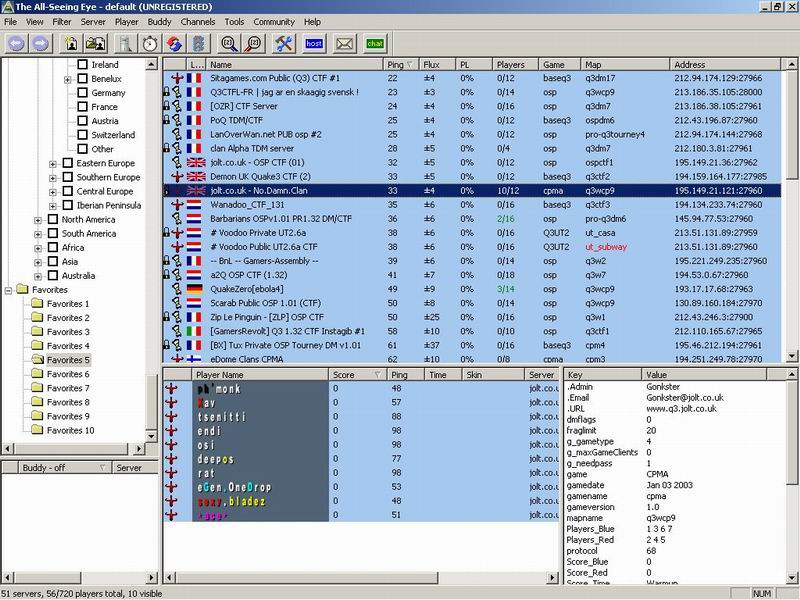800x600 pixels.
Task: Click the group photo toolbar icon
Action: coord(95,43)
